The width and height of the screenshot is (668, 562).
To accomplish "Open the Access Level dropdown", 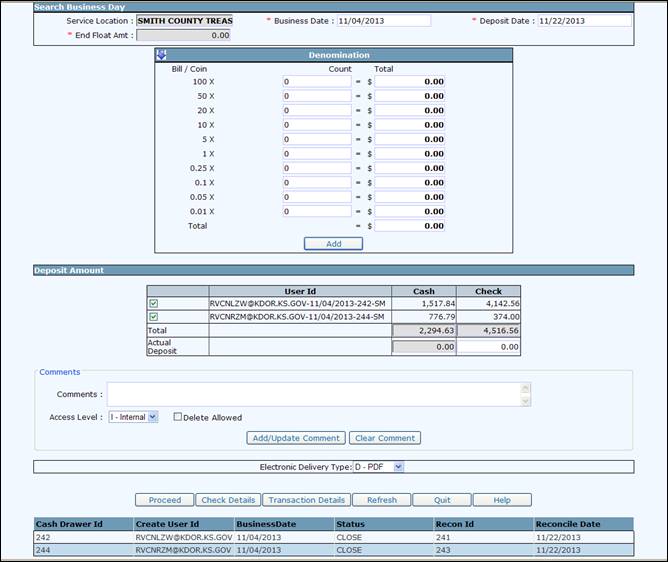I will coord(133,417).
